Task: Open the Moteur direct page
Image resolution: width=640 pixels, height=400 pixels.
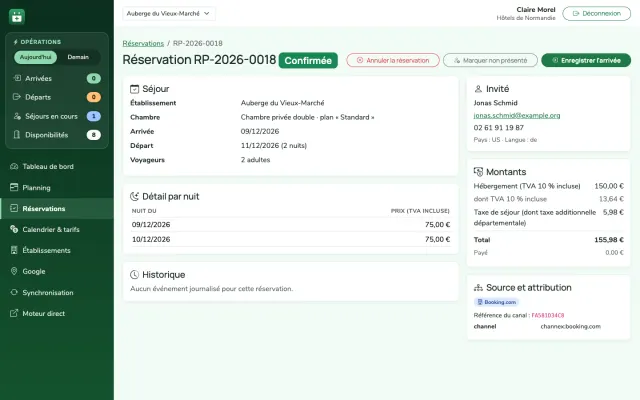Action: pos(57,313)
